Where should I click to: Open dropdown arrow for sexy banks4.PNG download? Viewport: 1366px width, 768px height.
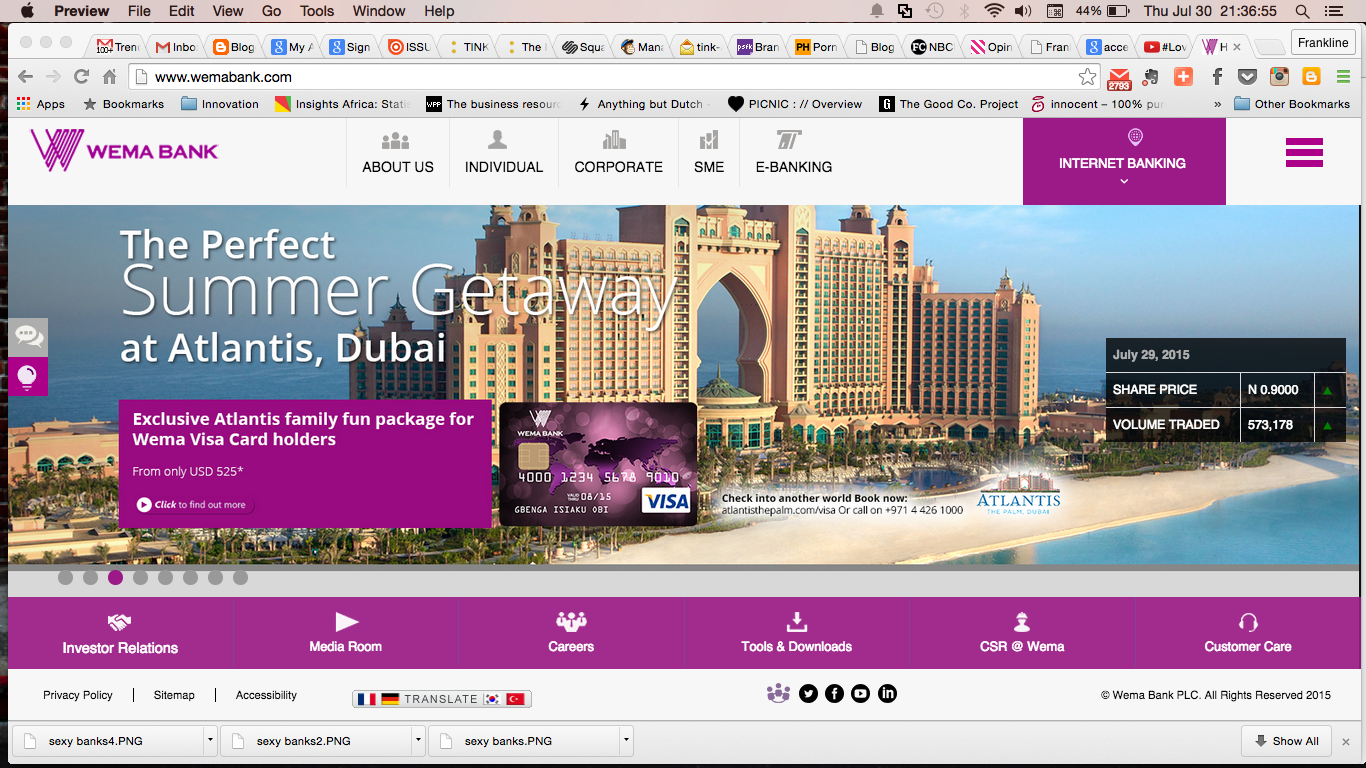coord(210,741)
